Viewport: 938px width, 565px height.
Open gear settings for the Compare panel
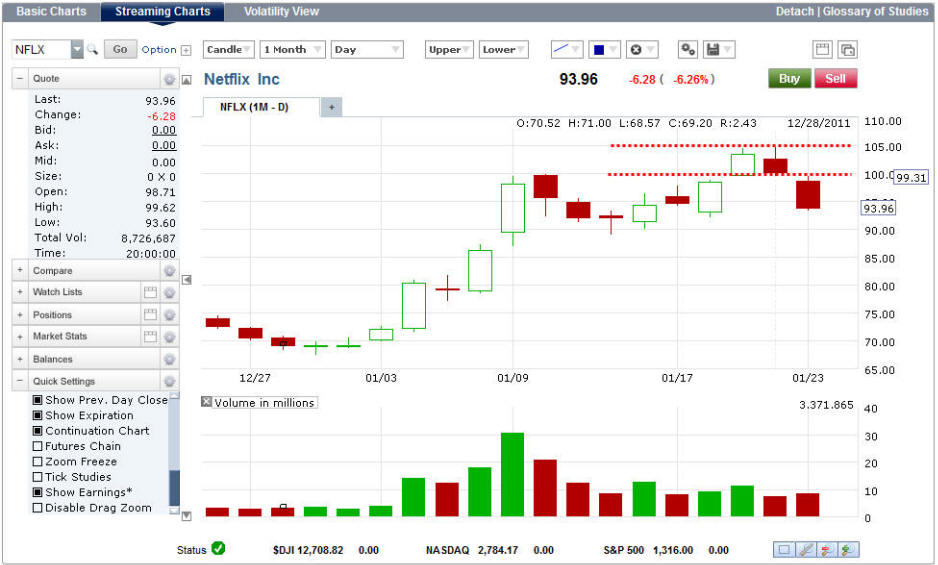[169, 271]
